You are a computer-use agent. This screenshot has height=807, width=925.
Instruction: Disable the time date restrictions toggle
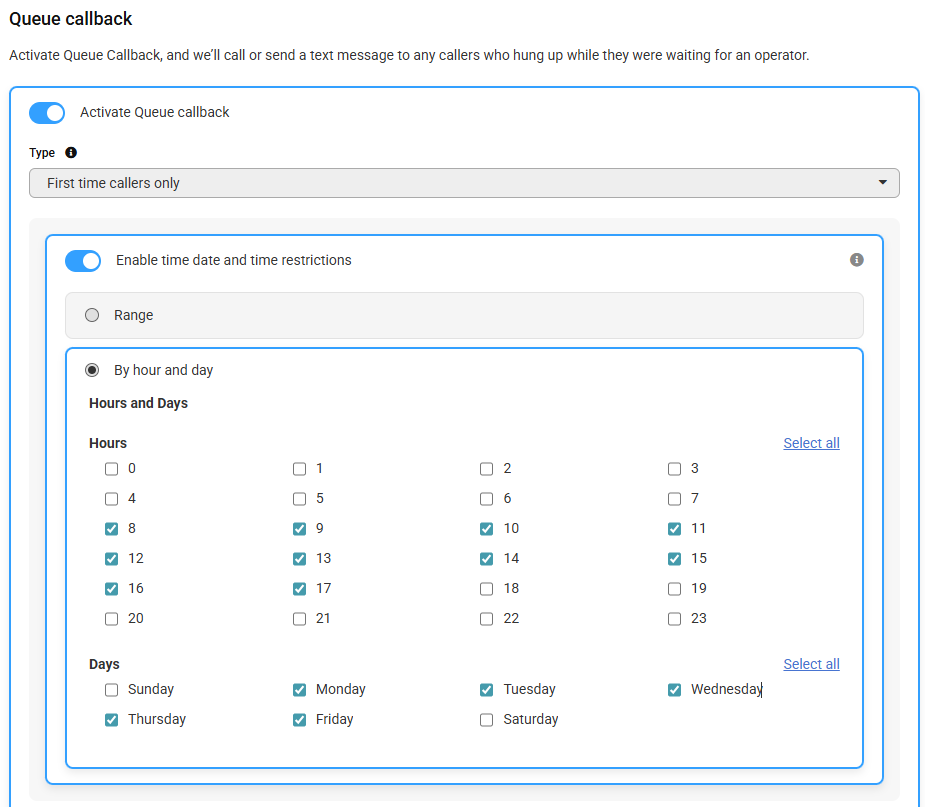pos(83,261)
